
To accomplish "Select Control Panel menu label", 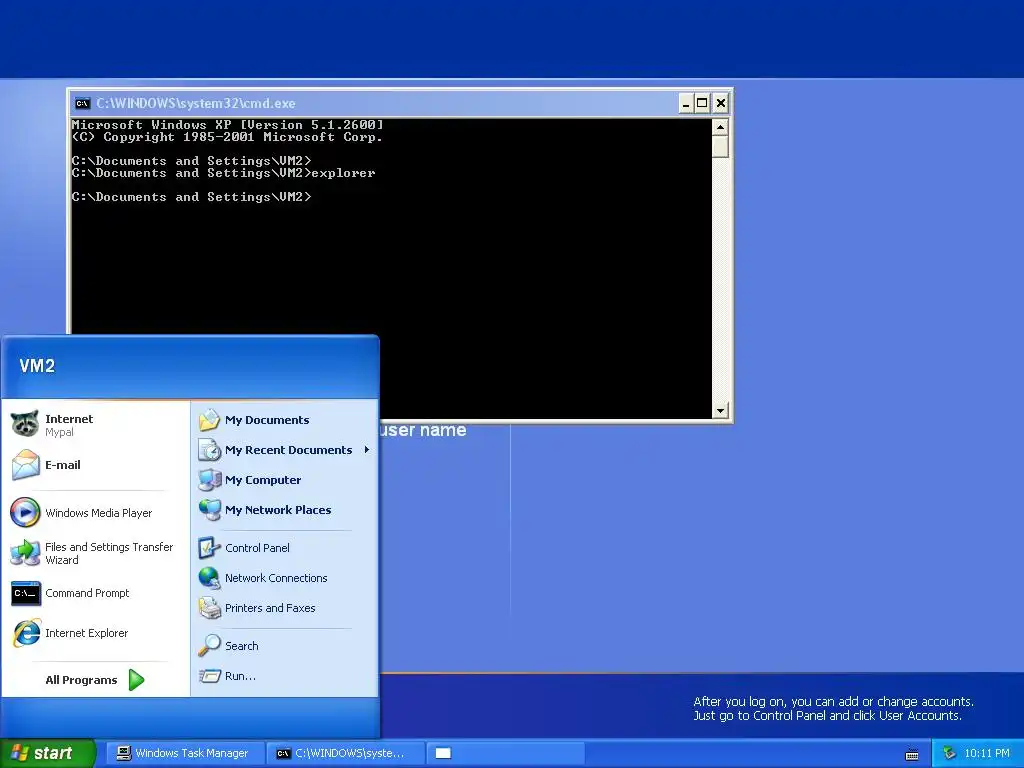I will 257,548.
